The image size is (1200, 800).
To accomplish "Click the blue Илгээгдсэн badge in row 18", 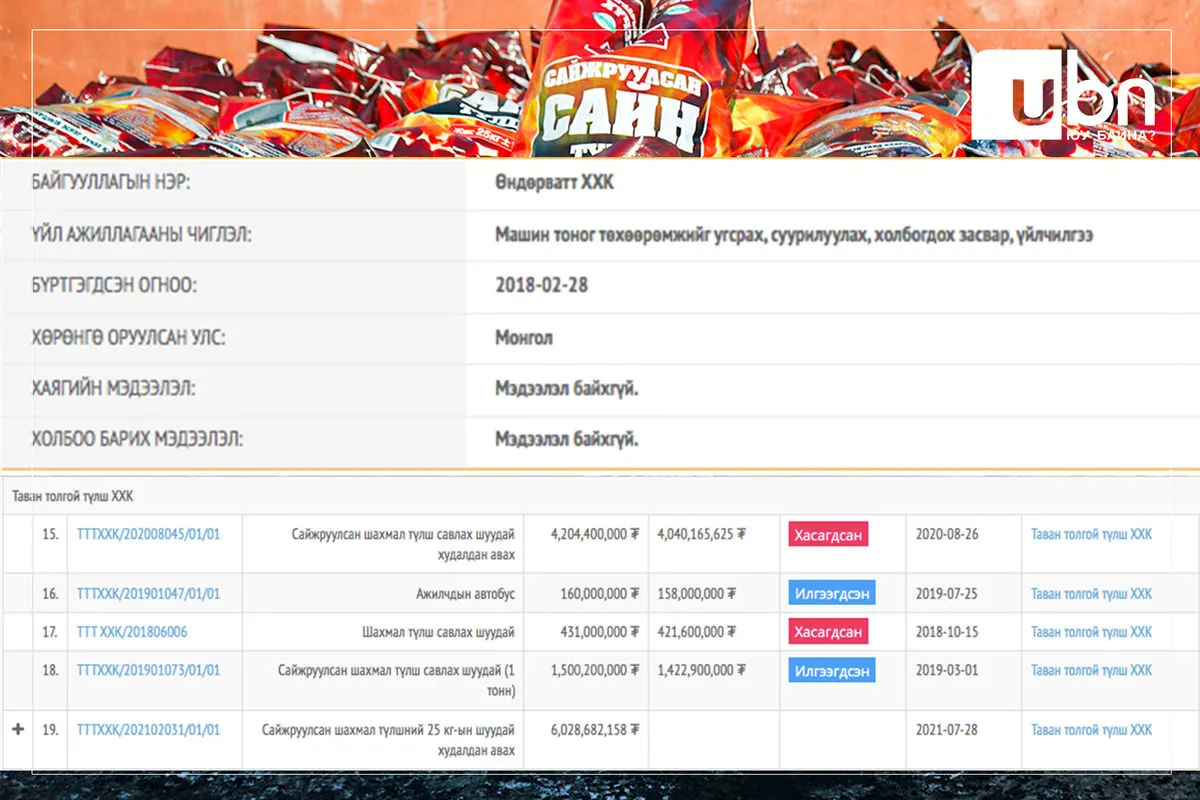I will [x=832, y=670].
